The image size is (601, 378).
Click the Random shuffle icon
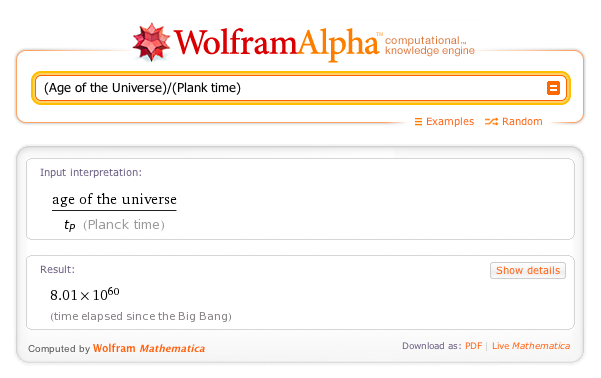coord(491,122)
